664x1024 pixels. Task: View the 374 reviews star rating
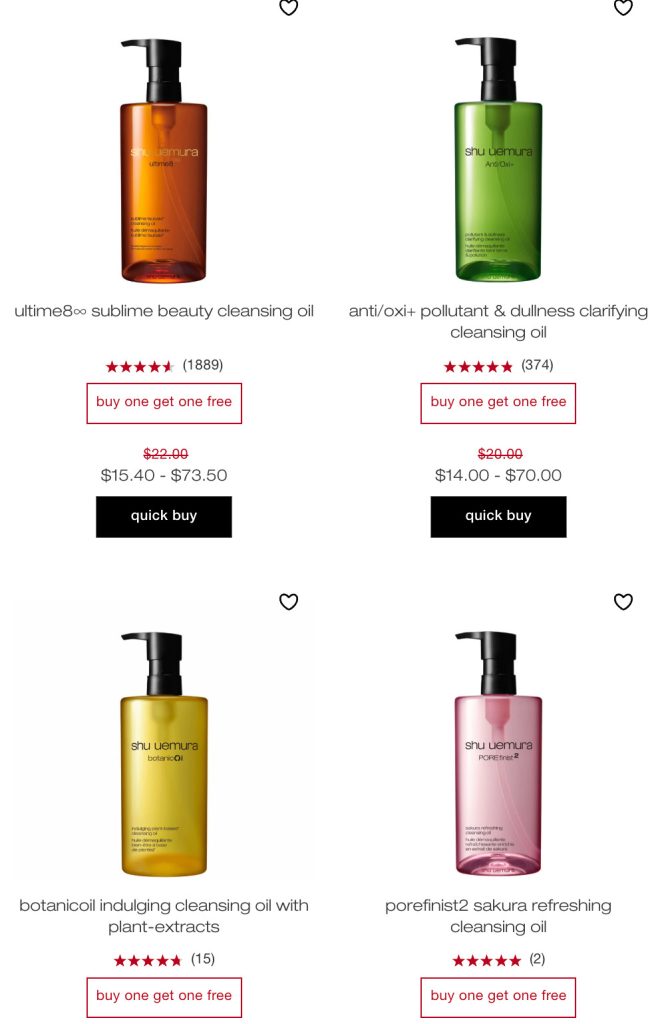click(498, 366)
